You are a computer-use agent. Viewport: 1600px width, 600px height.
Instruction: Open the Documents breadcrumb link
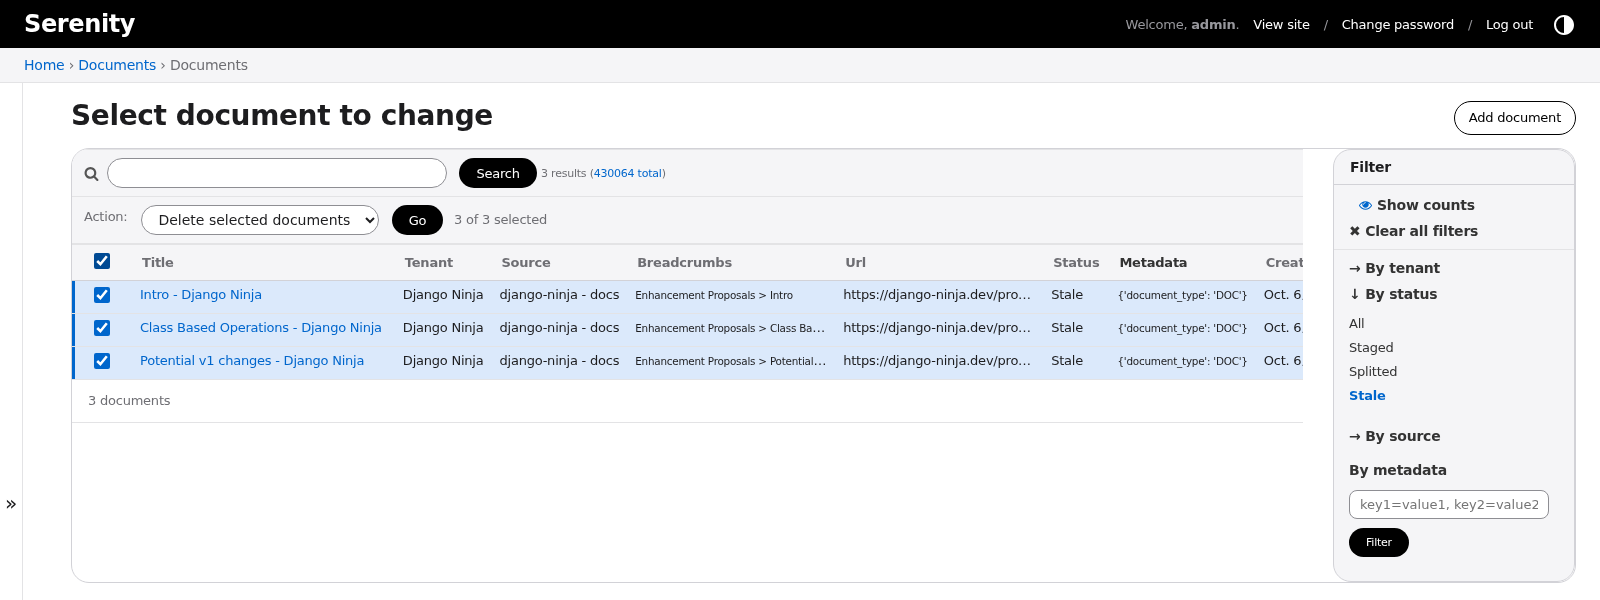coord(117,65)
